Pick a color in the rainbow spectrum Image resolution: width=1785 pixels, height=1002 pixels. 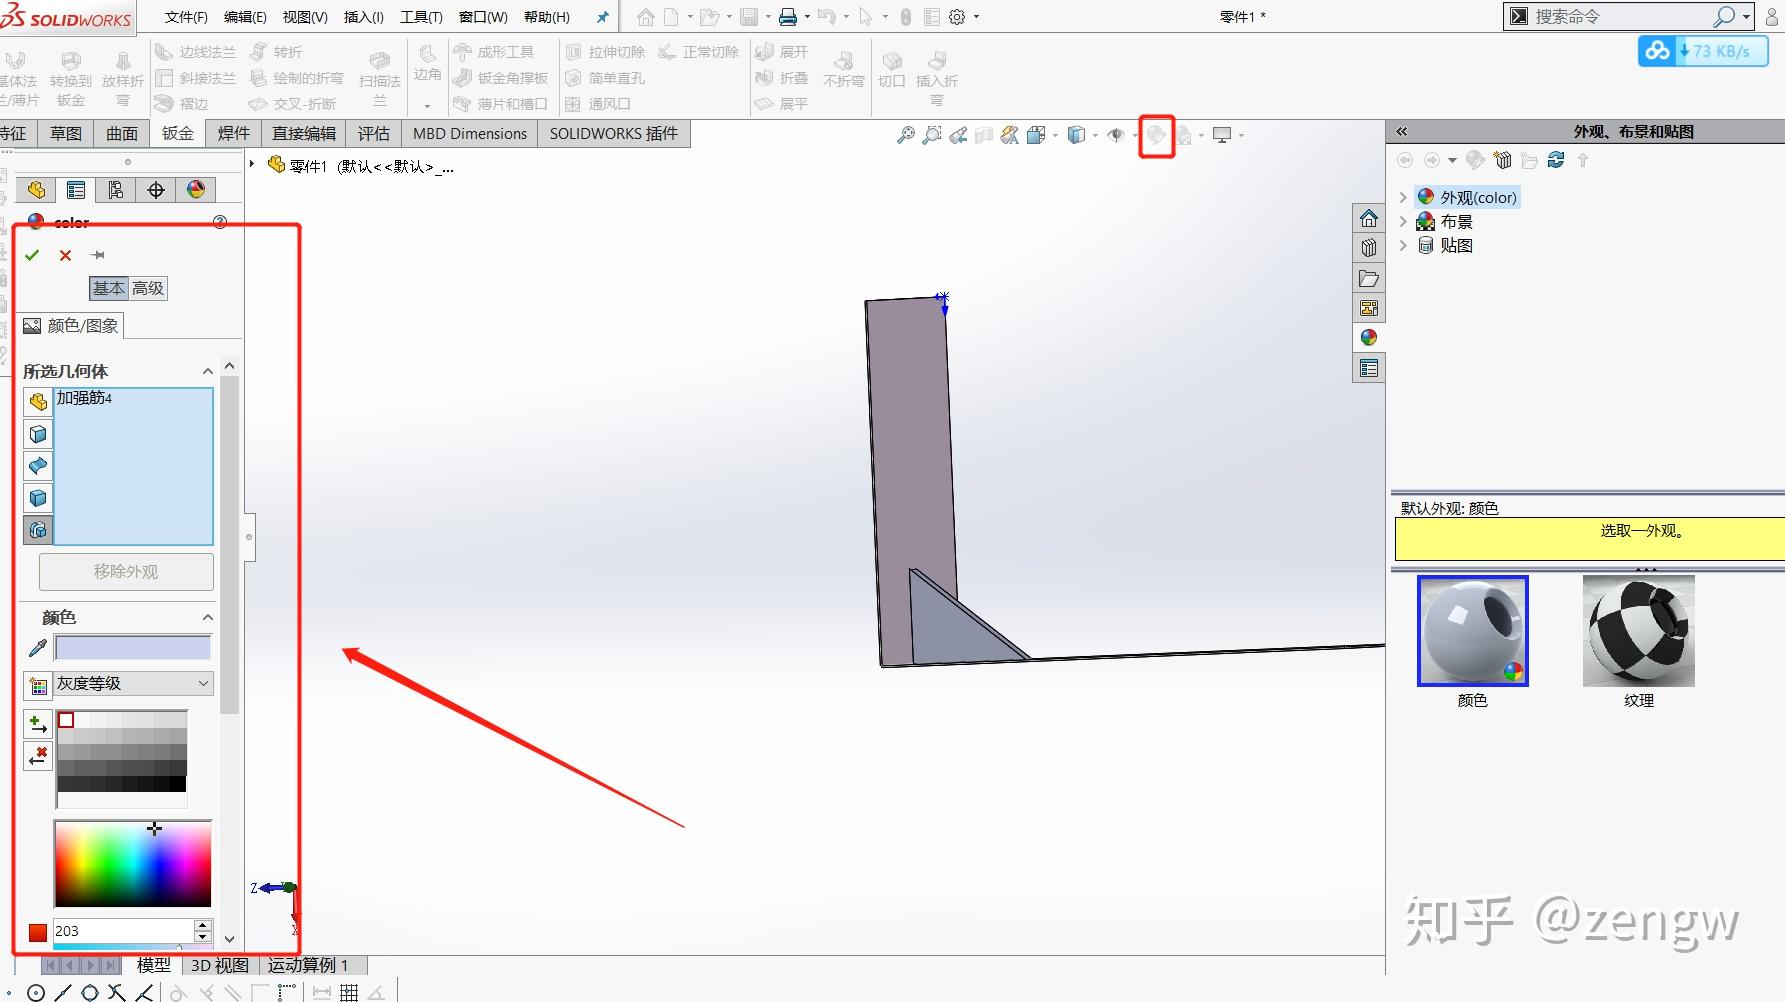coord(133,864)
